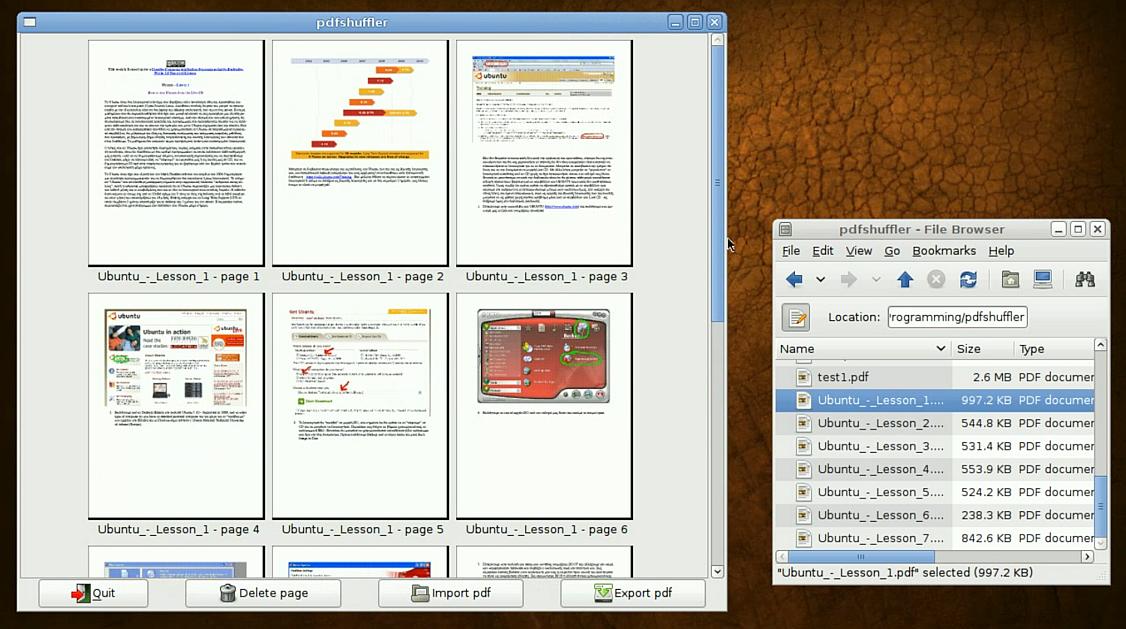The width and height of the screenshot is (1126, 629).
Task: Reload the folder with Refresh icon
Action: pyautogui.click(x=968, y=279)
